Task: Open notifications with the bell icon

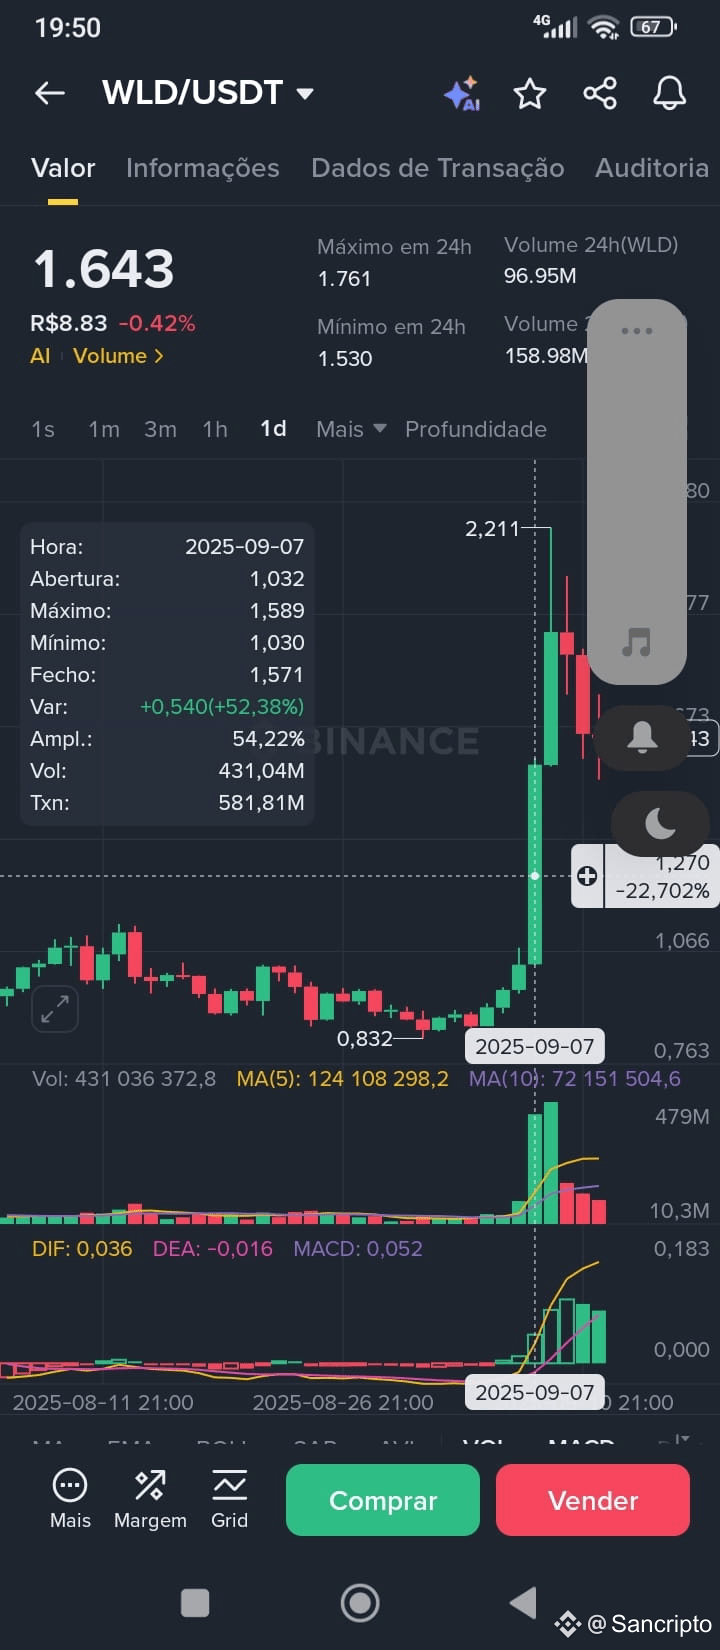Action: coord(669,93)
